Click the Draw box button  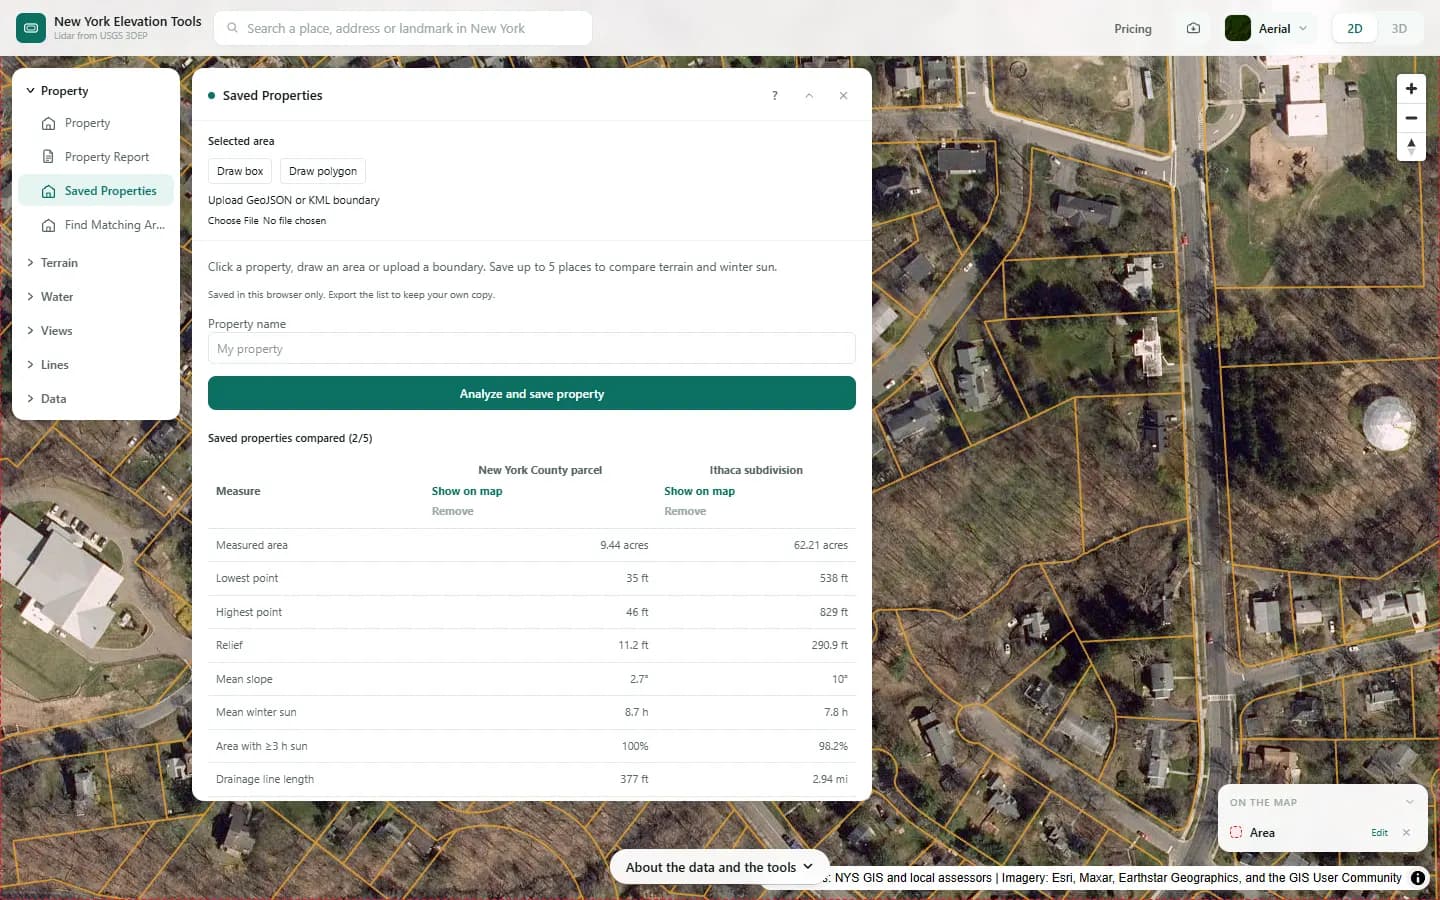coord(240,171)
